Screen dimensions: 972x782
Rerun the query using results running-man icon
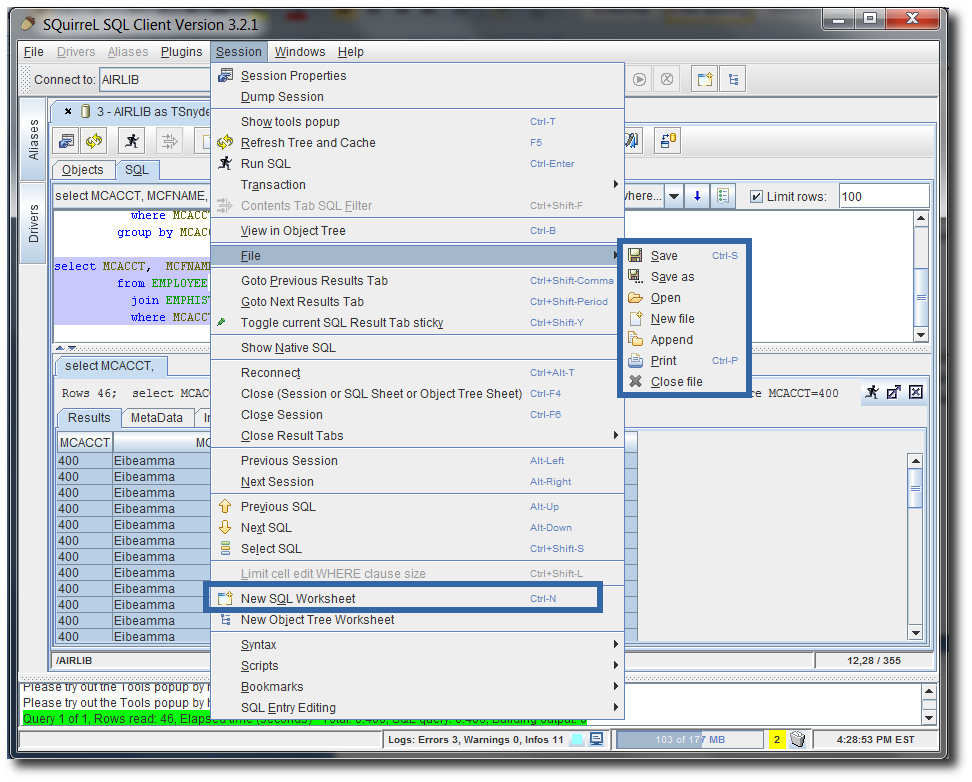tap(872, 392)
